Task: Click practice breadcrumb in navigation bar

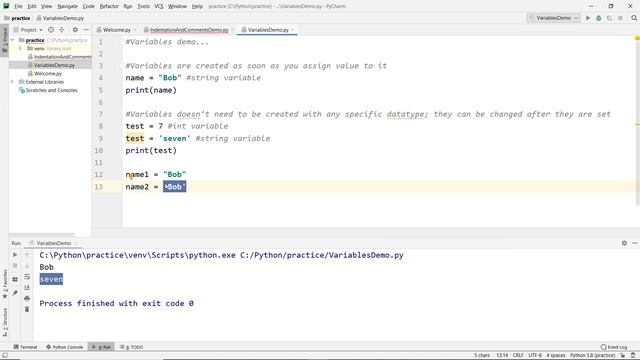Action: [17, 18]
